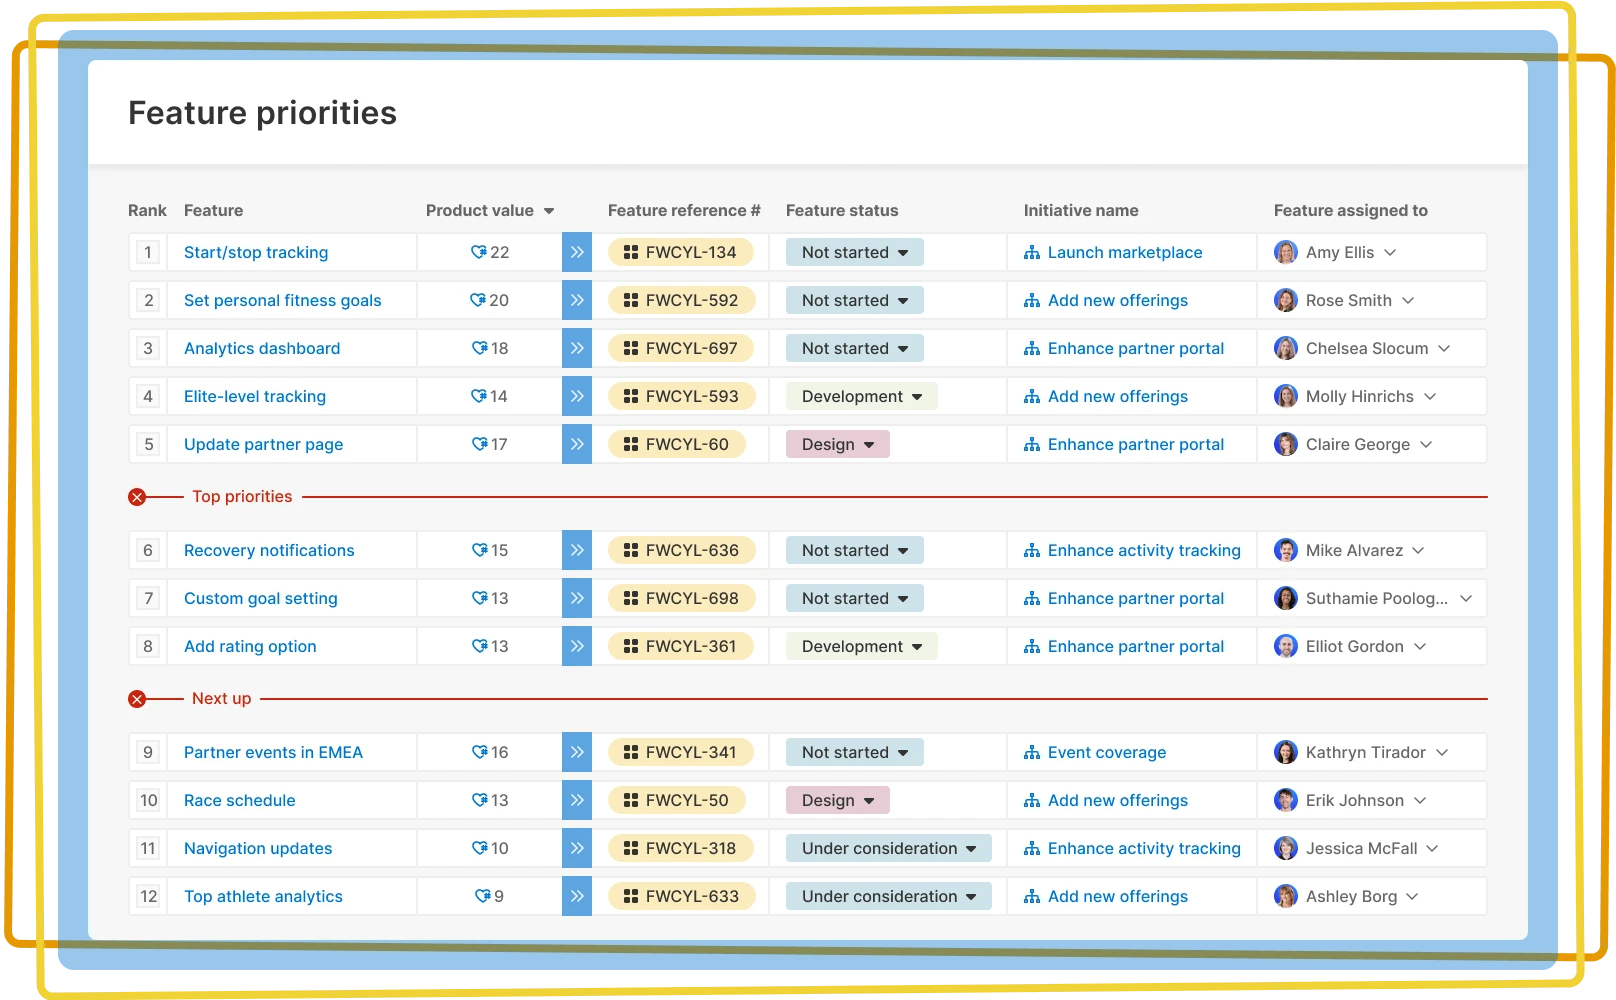Viewport: 1616px width, 1000px height.
Task: Click Amy Ellis's avatar photo
Action: (x=1285, y=252)
